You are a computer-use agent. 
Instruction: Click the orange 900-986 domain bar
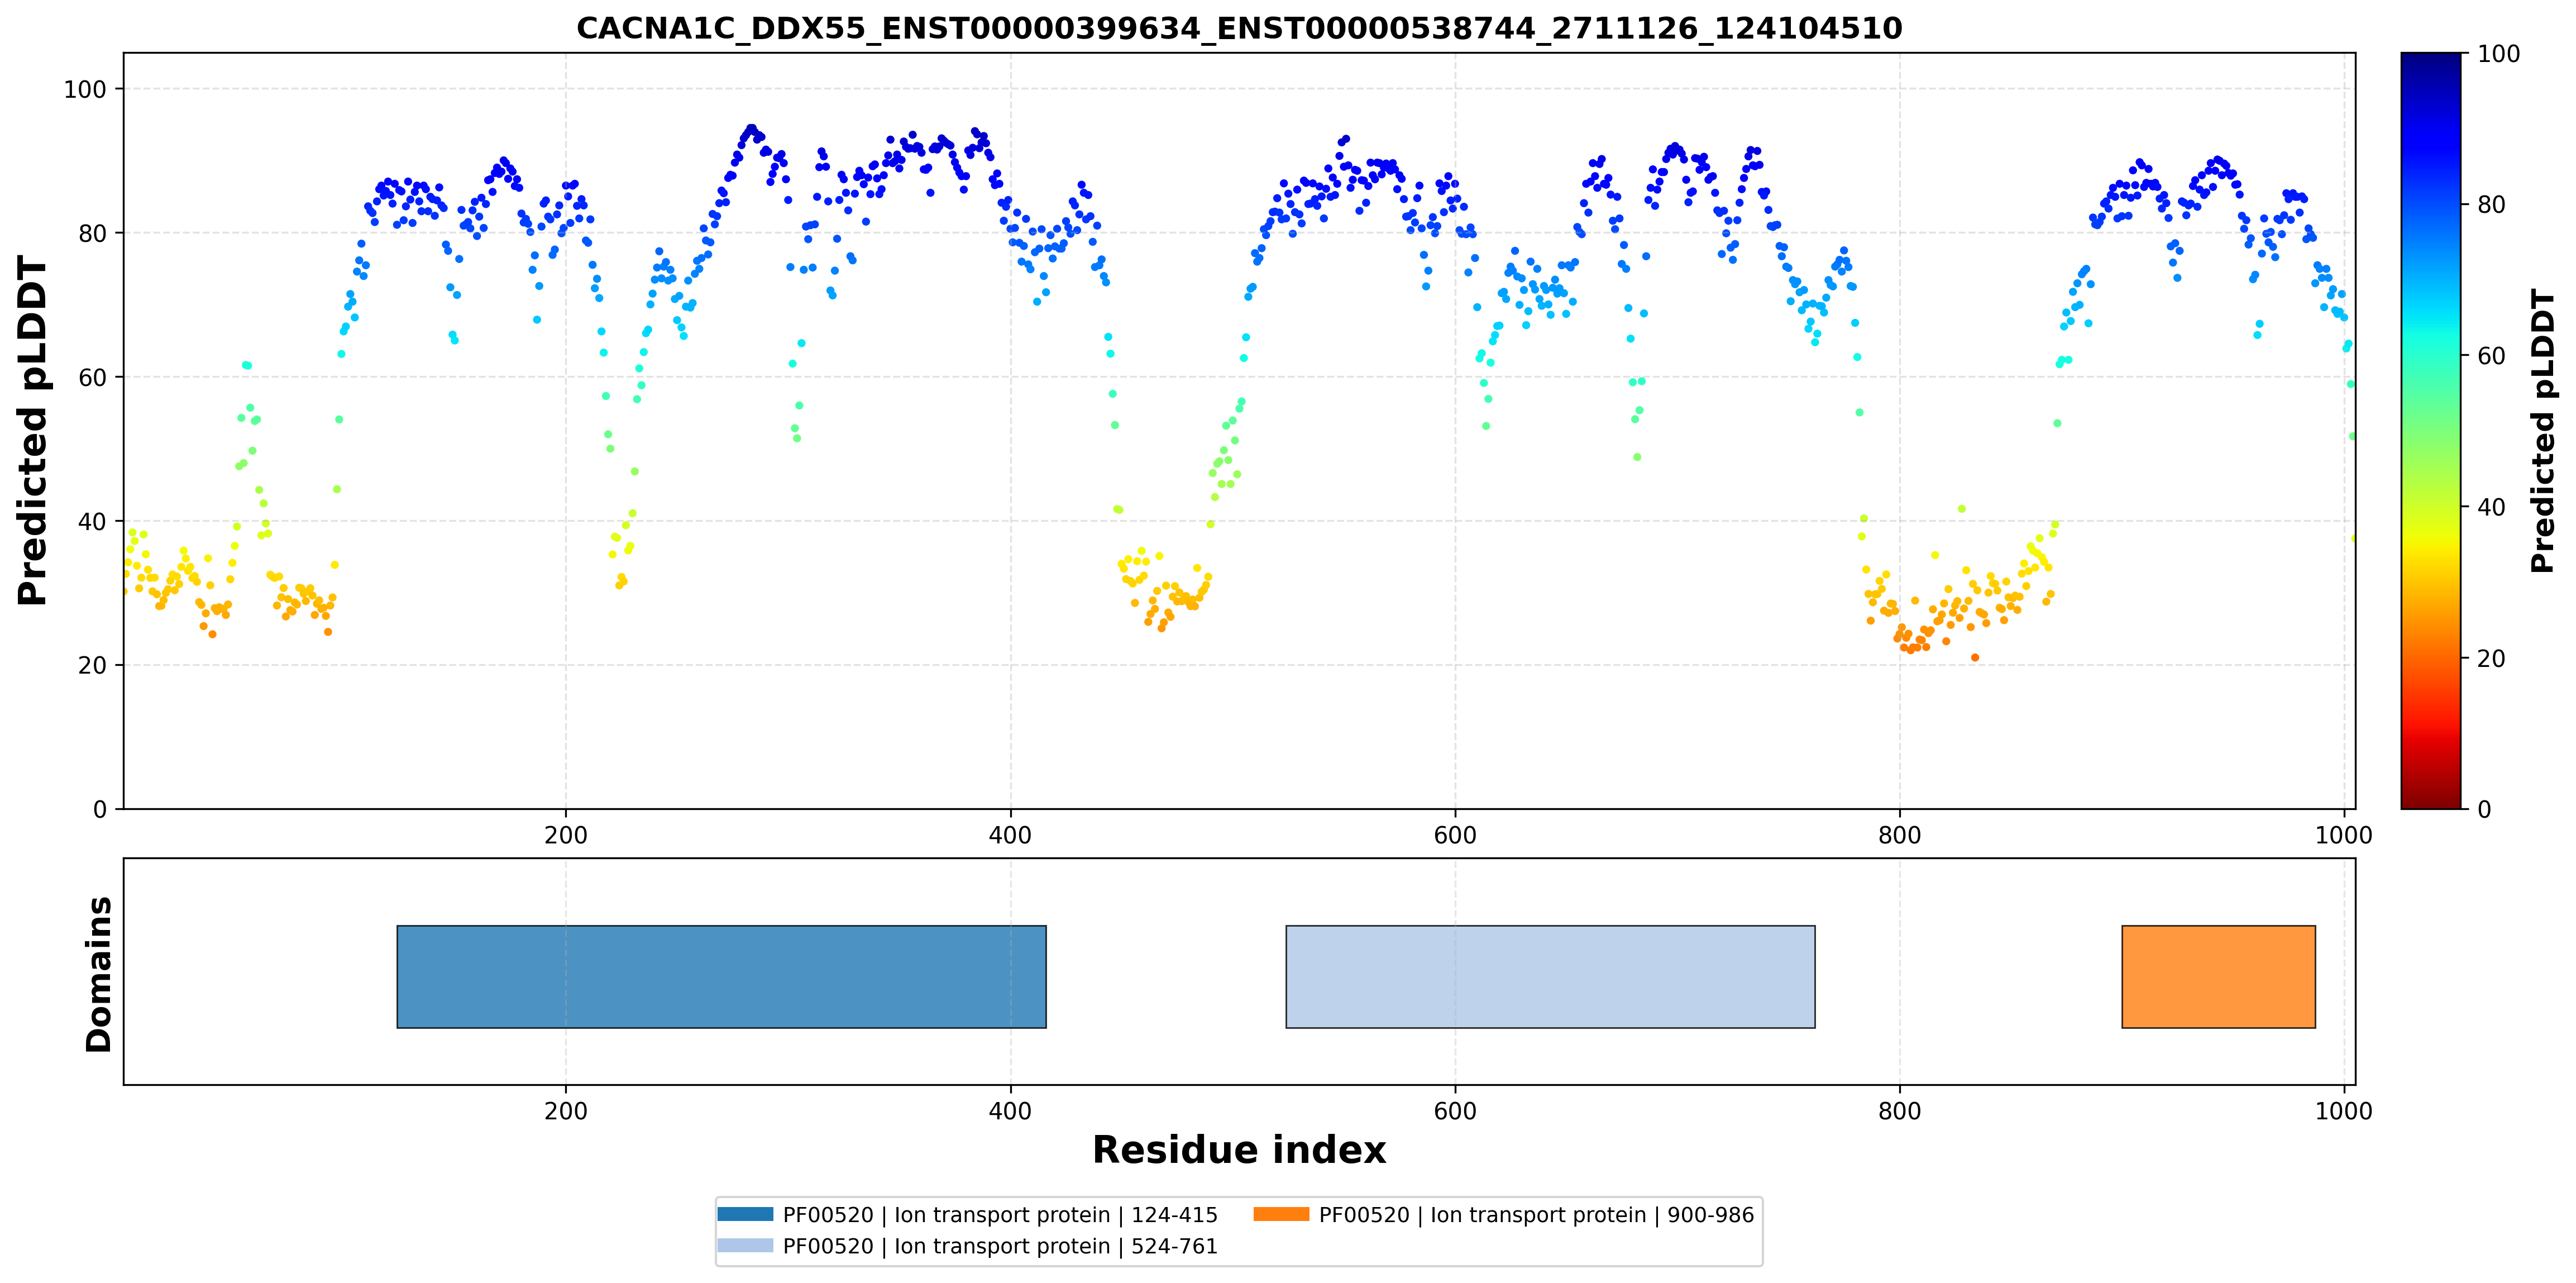(2218, 976)
